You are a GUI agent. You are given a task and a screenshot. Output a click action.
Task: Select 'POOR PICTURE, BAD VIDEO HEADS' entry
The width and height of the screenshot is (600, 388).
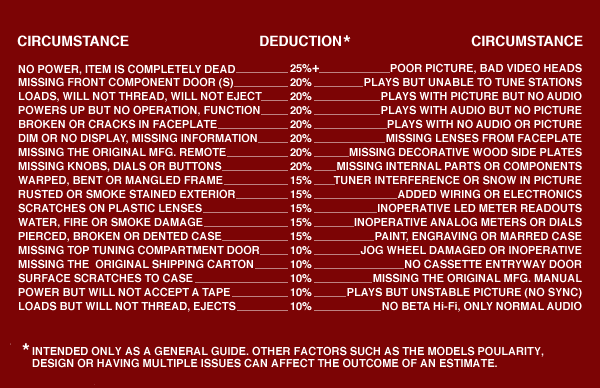[x=486, y=68]
